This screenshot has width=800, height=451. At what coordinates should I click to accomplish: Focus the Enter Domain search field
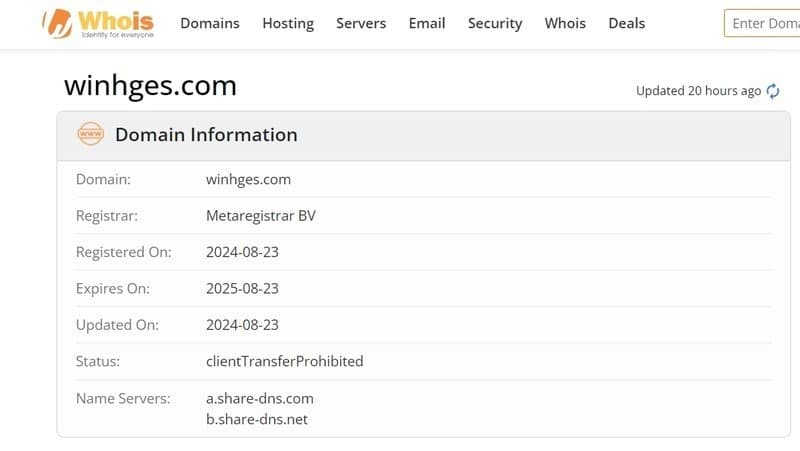[x=762, y=23]
